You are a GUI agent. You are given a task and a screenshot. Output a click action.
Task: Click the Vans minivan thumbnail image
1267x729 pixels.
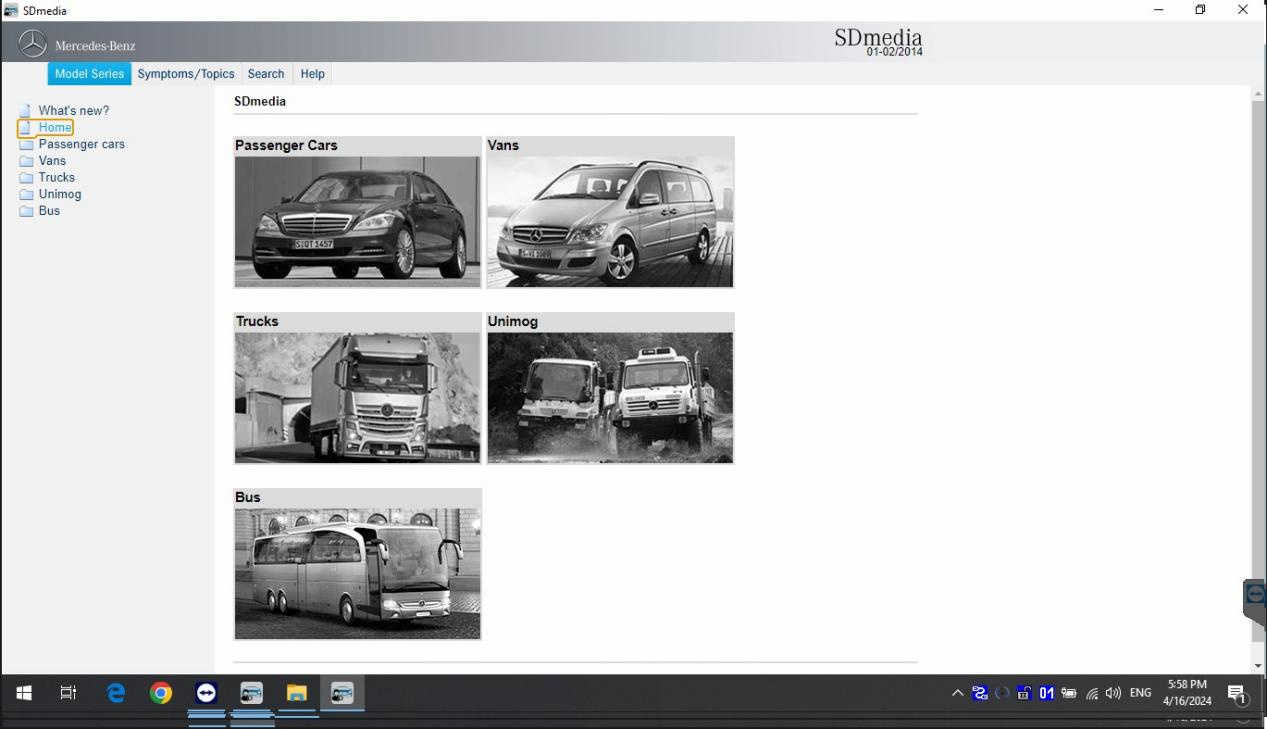point(610,221)
